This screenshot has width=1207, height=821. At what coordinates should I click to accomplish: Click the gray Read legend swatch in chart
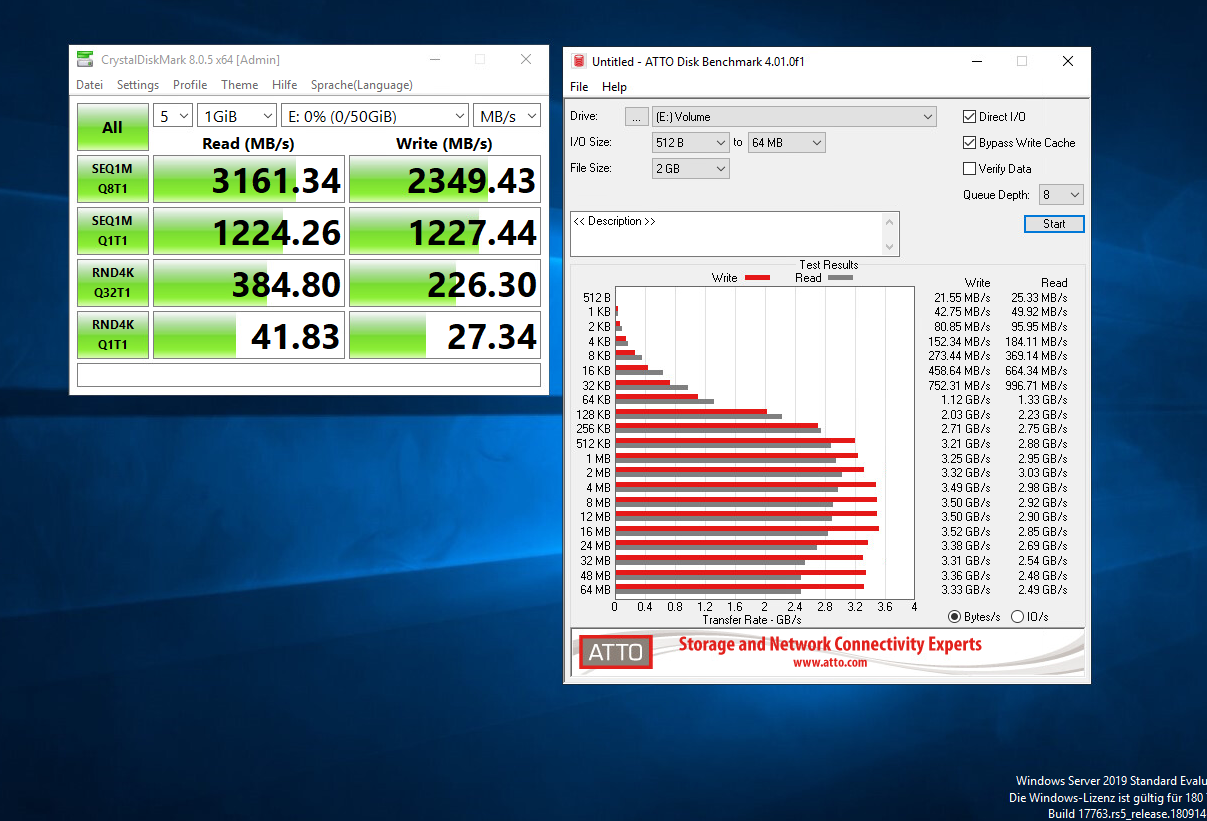840,278
